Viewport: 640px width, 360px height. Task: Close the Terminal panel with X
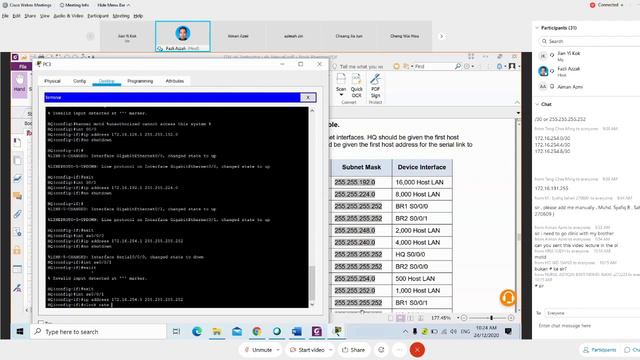point(308,97)
